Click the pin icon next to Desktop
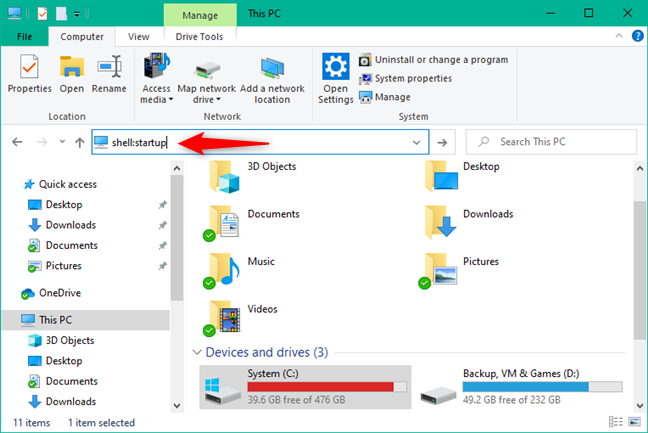Screen dimensions: 648x433 coord(163,205)
